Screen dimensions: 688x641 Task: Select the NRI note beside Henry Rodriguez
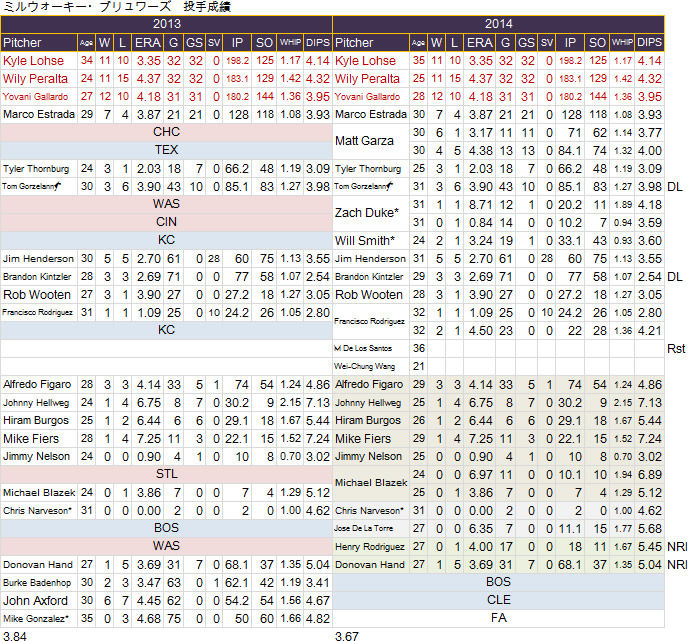pyautogui.click(x=677, y=547)
